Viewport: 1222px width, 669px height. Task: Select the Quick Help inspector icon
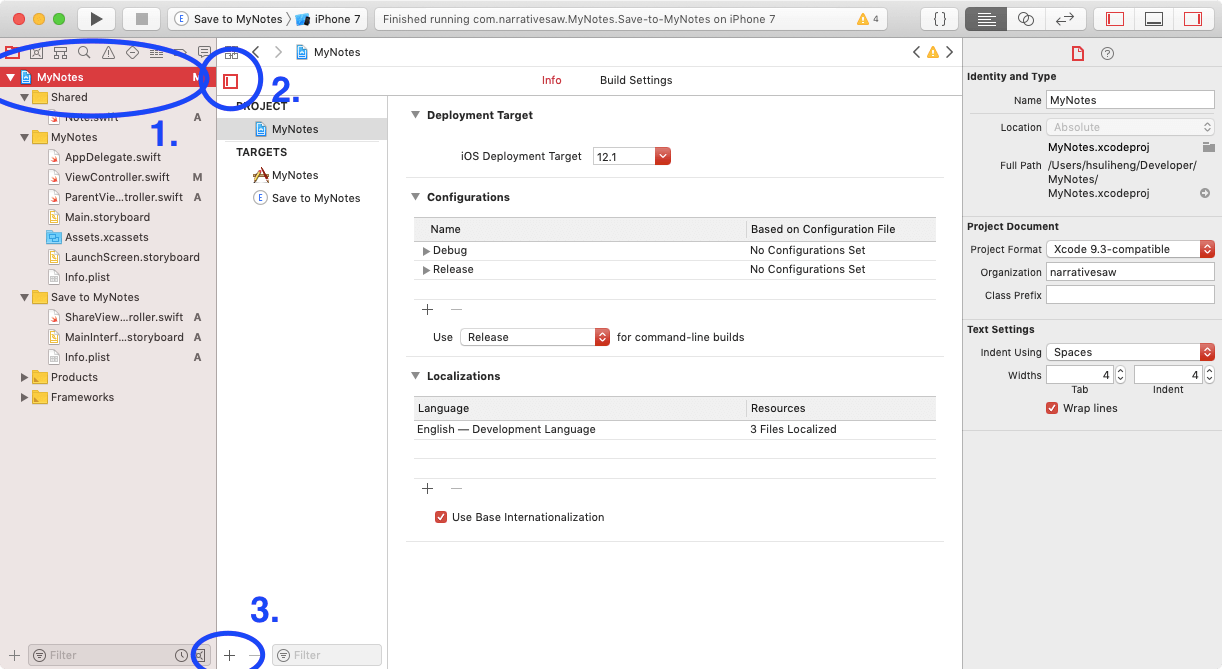[x=1107, y=54]
